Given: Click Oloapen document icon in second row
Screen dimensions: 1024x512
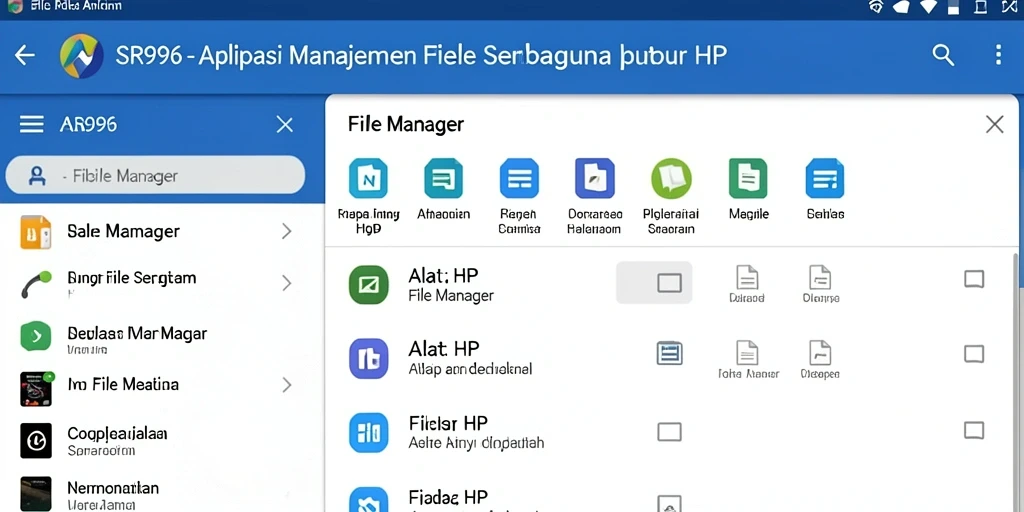Looking at the screenshot, I should click(x=820, y=353).
